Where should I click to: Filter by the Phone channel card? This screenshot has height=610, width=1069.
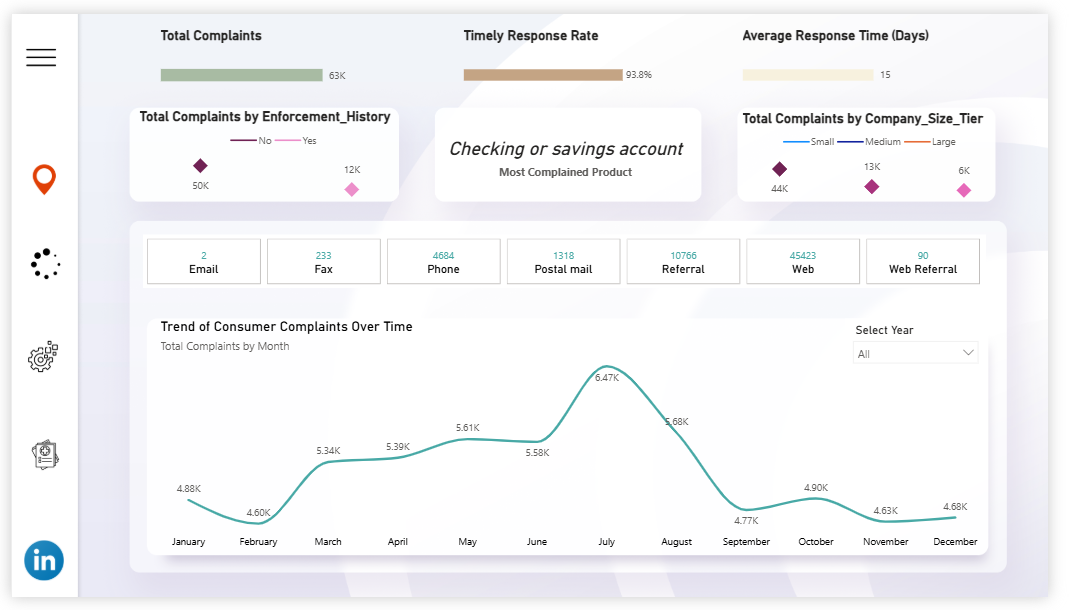tap(443, 262)
